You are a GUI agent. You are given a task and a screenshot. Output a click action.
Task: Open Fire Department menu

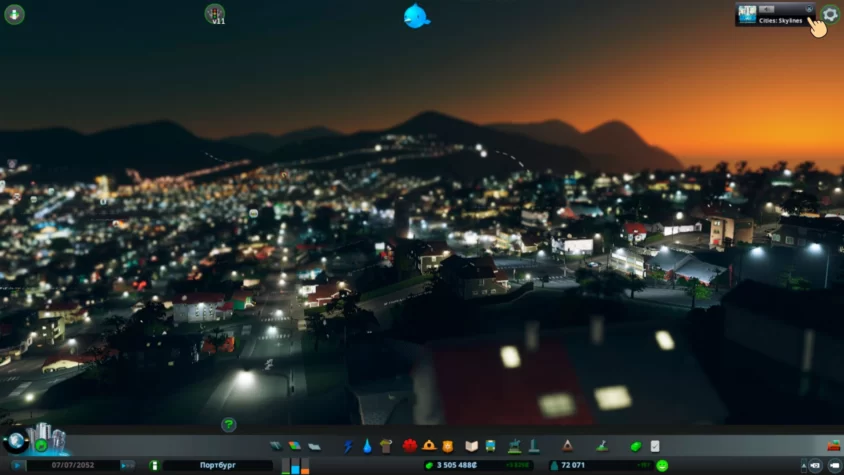(x=429, y=446)
